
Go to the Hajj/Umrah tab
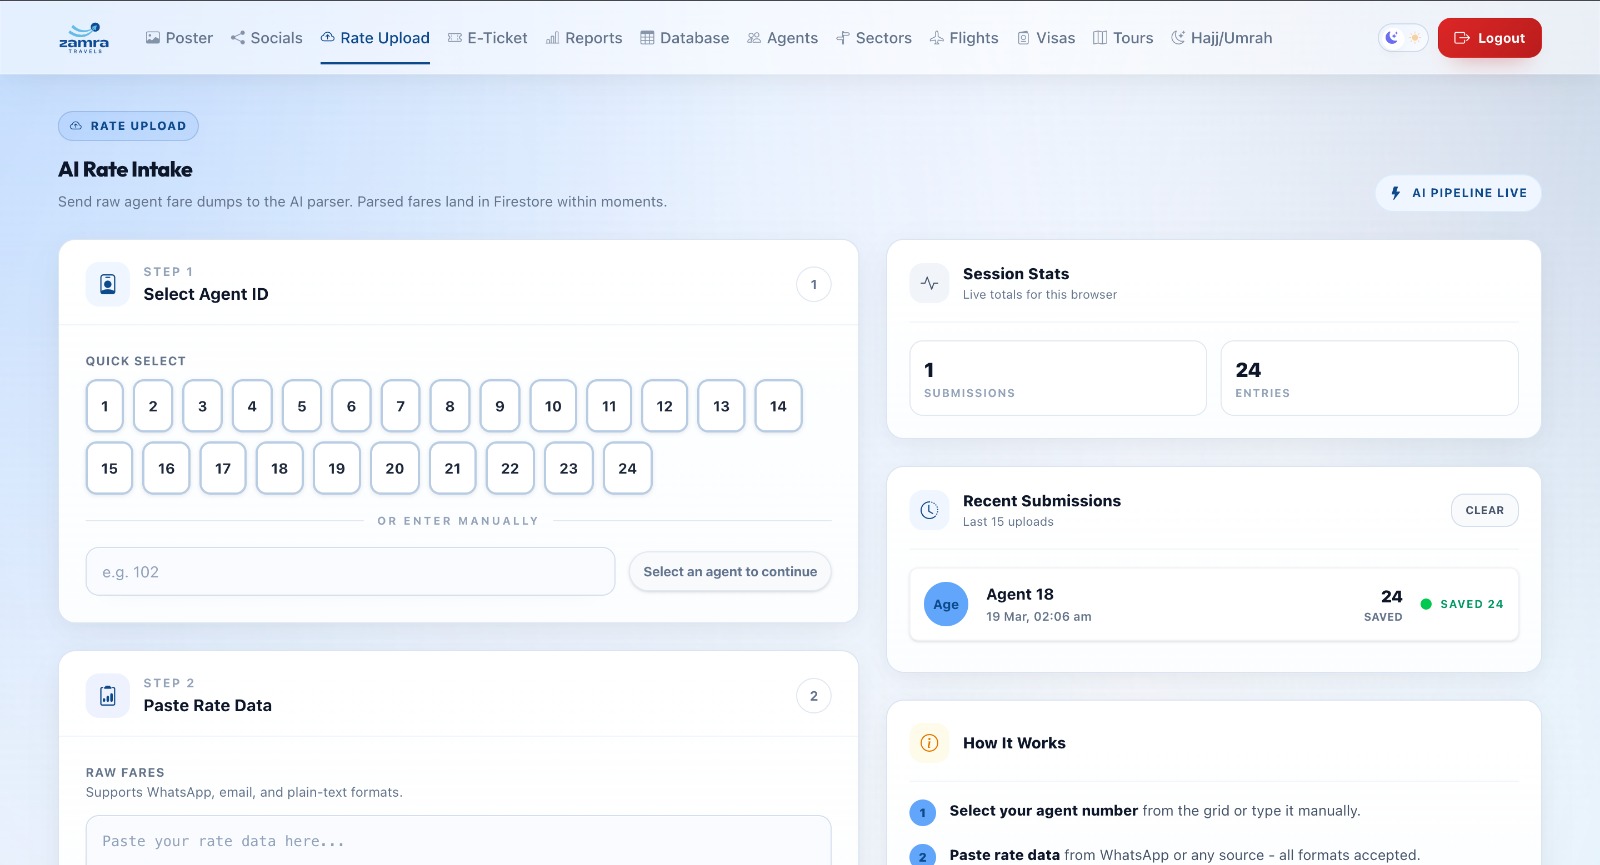coord(1222,38)
